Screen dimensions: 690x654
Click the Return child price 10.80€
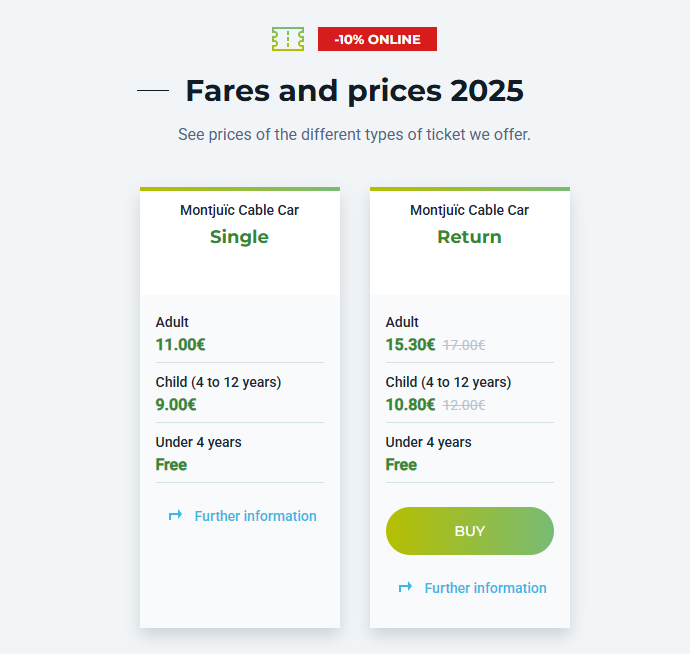pyautogui.click(x=410, y=404)
